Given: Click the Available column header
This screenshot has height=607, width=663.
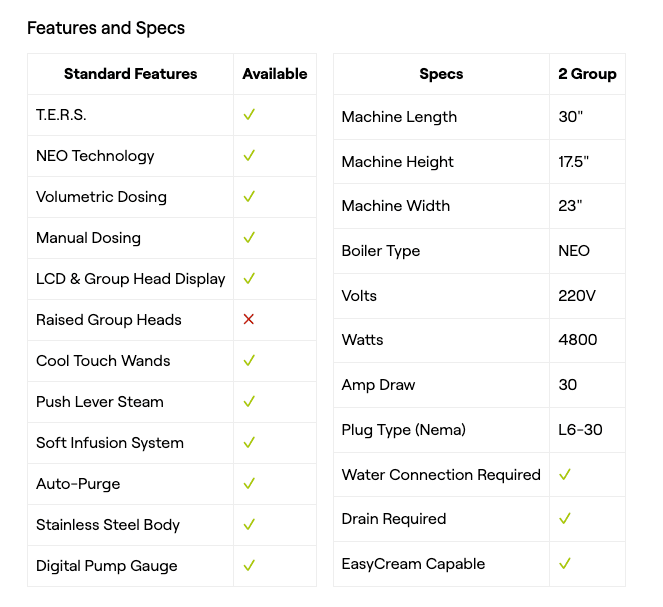Looking at the screenshot, I should pyautogui.click(x=275, y=74).
